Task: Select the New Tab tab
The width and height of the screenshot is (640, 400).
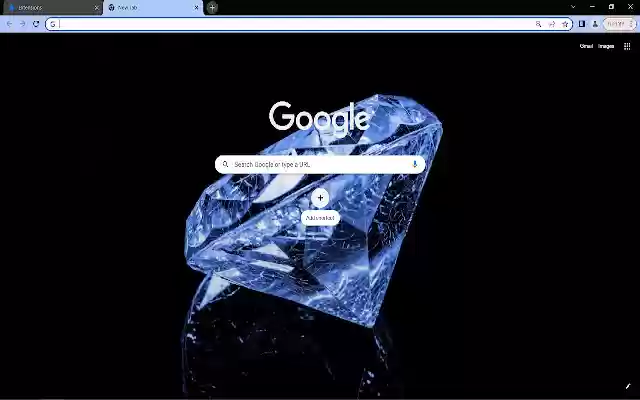Action: coord(153,7)
